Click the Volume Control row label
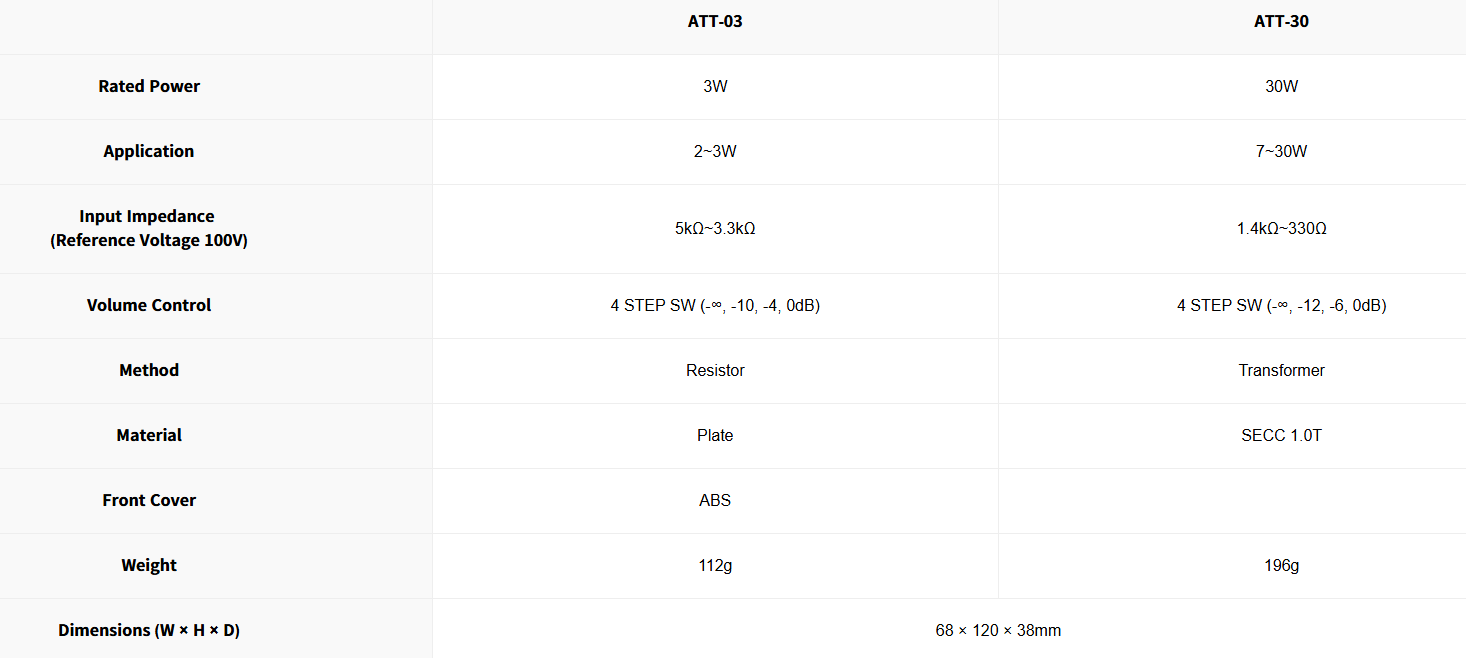Screen dimensions: 1466x658 149,305
